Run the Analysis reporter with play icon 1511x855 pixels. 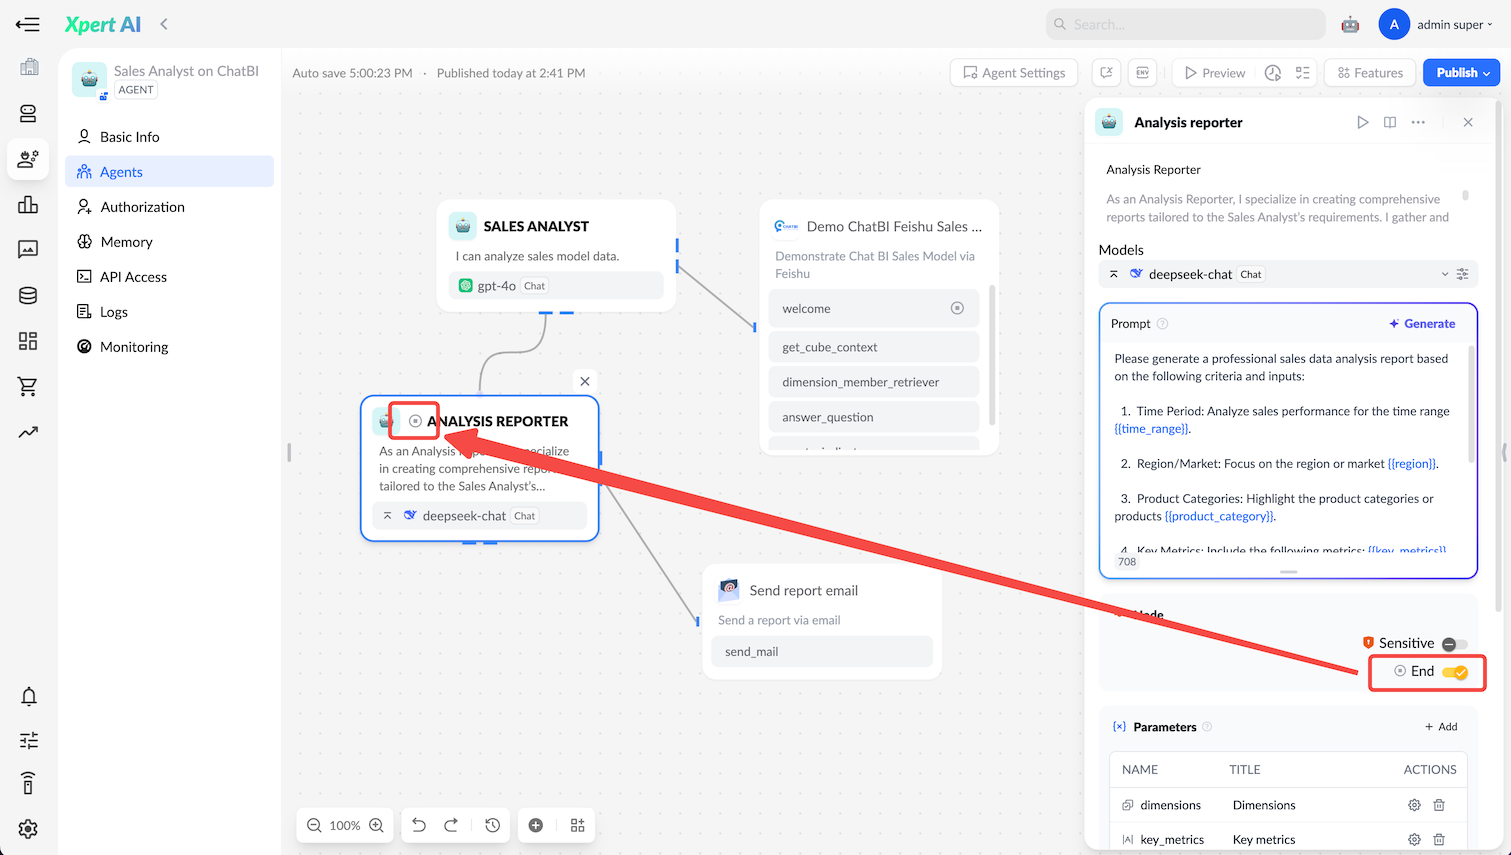[1362, 122]
